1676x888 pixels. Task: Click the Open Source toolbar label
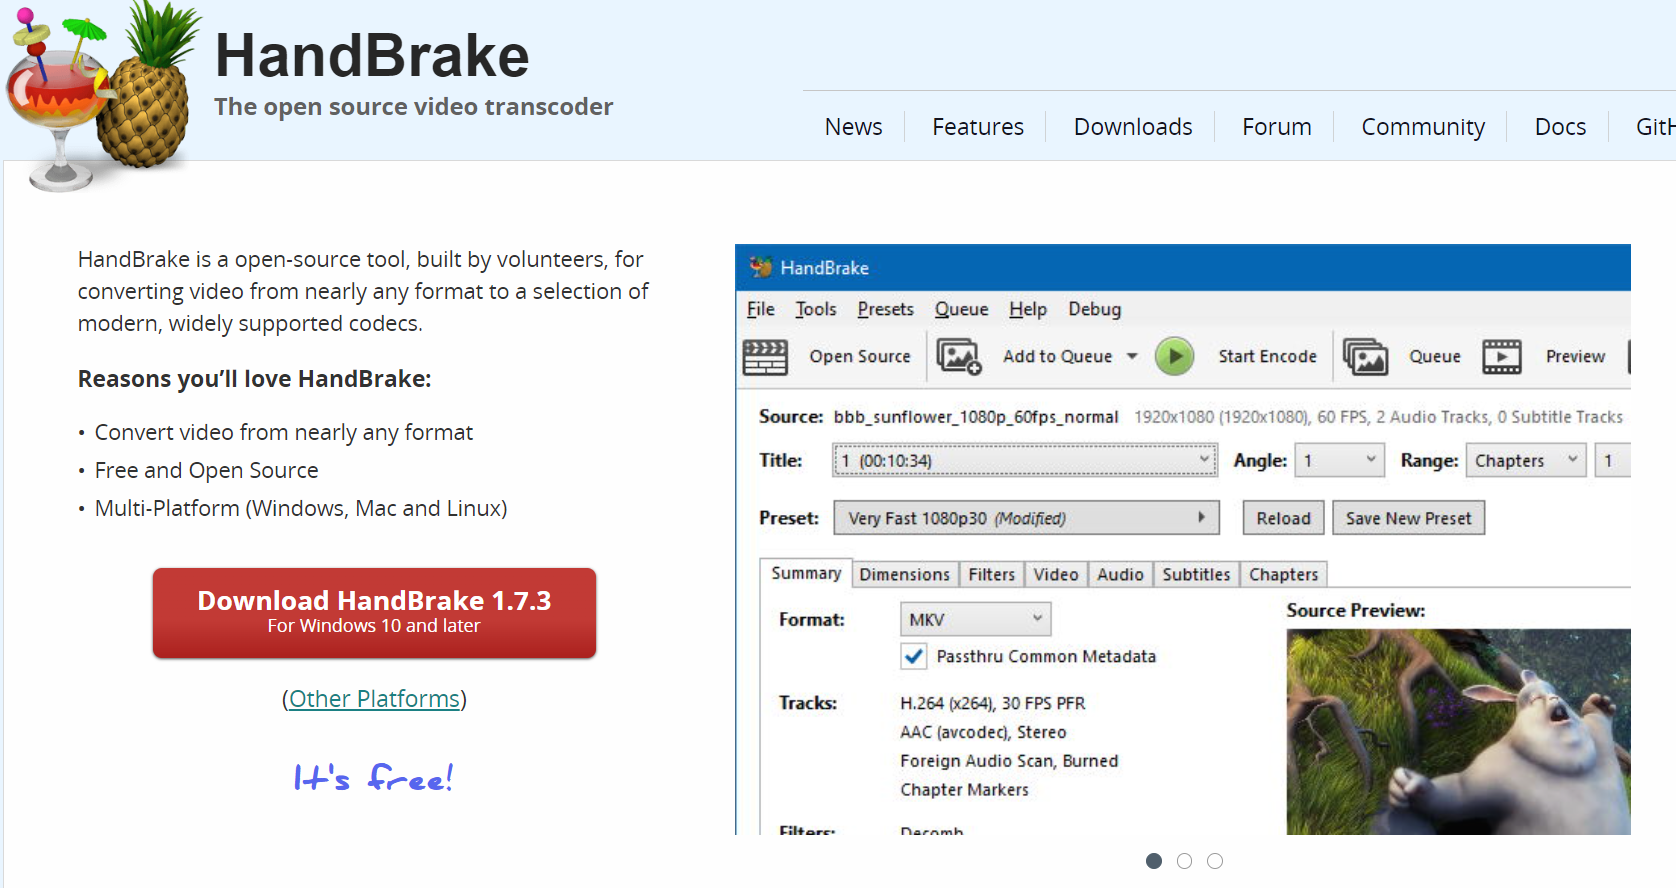tap(860, 356)
